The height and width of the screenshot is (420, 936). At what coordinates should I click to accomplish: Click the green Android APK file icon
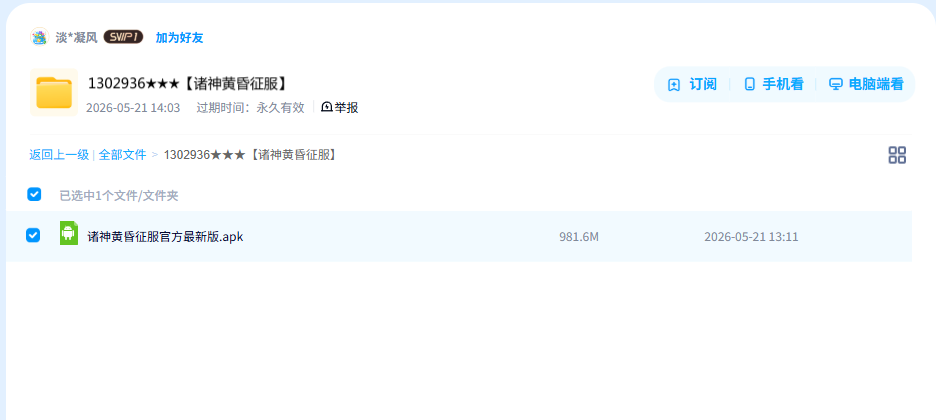tap(69, 233)
